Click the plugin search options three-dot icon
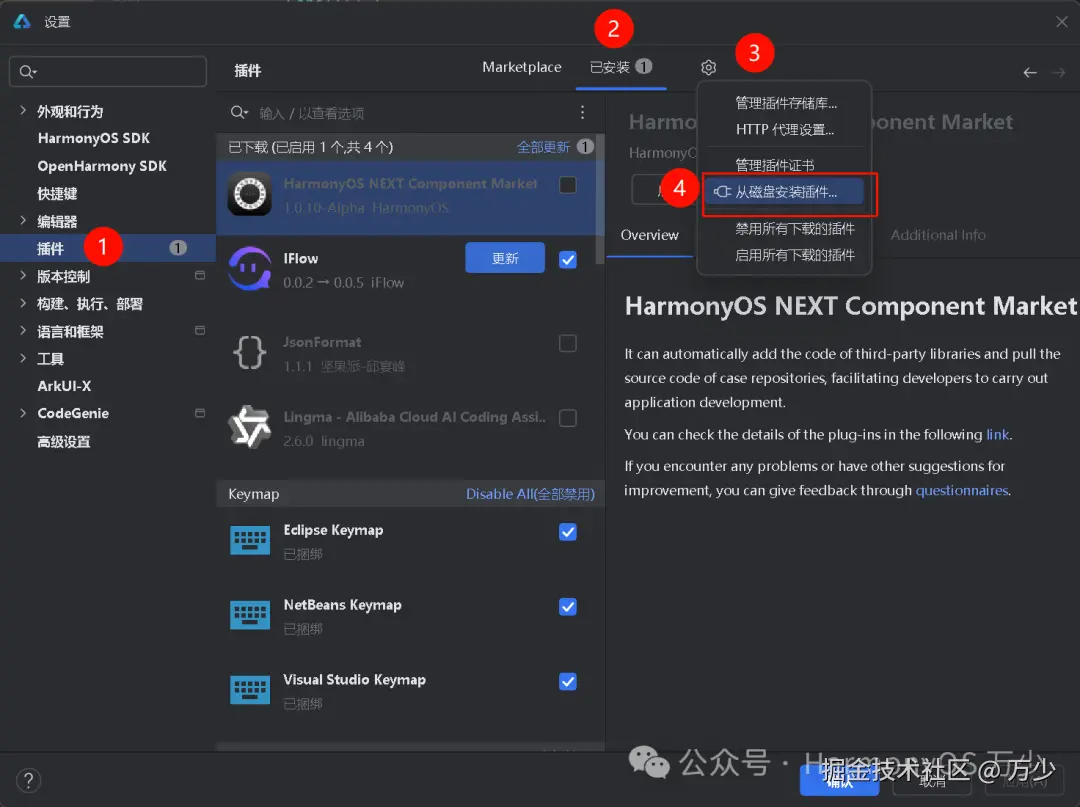The height and width of the screenshot is (807, 1080). point(582,112)
